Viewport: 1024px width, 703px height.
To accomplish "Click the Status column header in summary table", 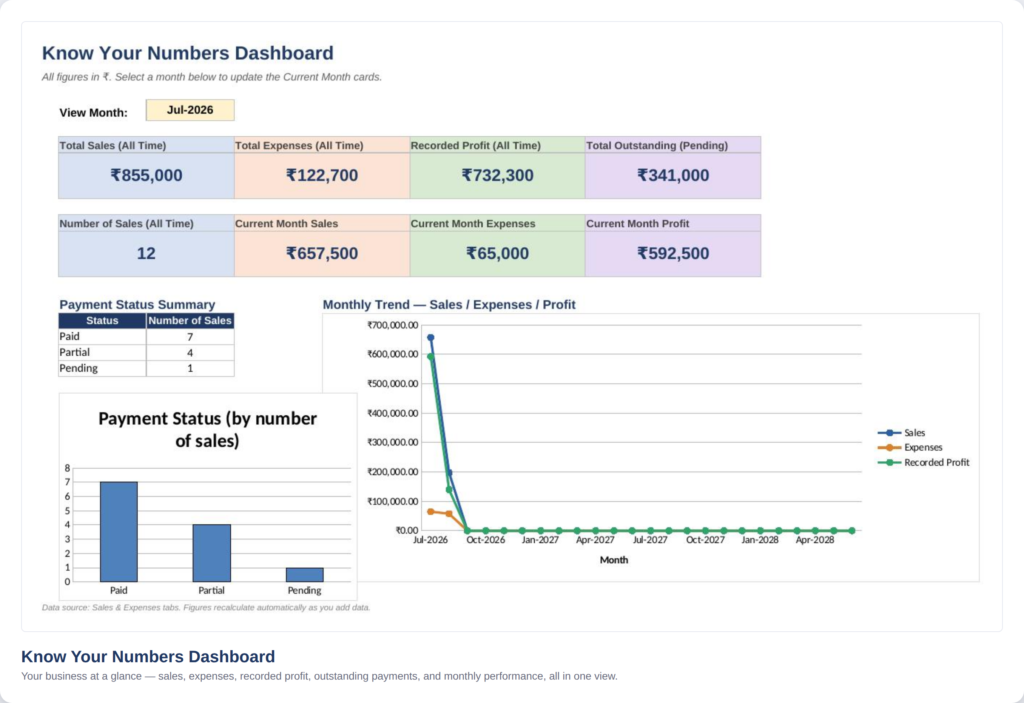I will pyautogui.click(x=102, y=321).
